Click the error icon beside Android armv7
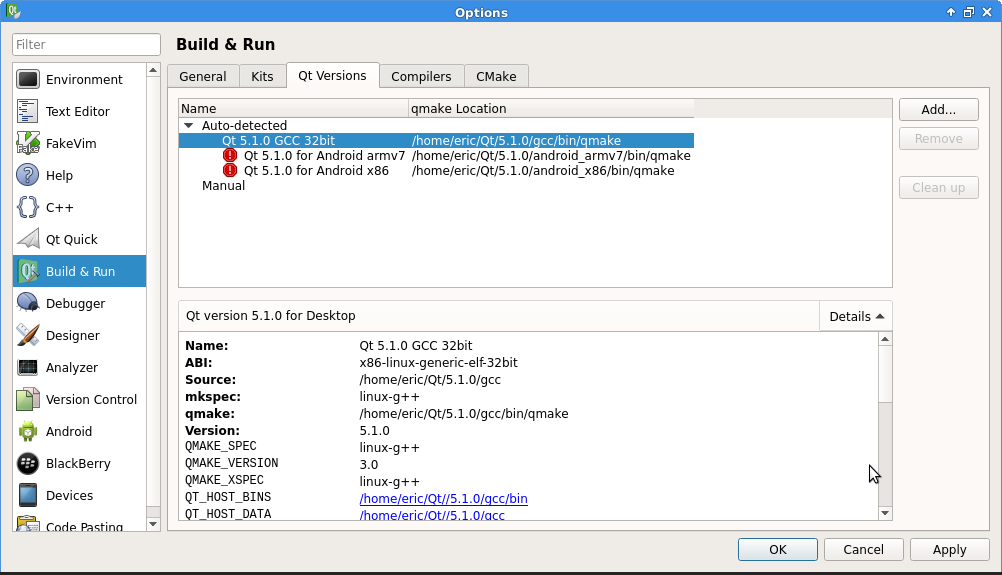Image resolution: width=1002 pixels, height=575 pixels. point(230,155)
